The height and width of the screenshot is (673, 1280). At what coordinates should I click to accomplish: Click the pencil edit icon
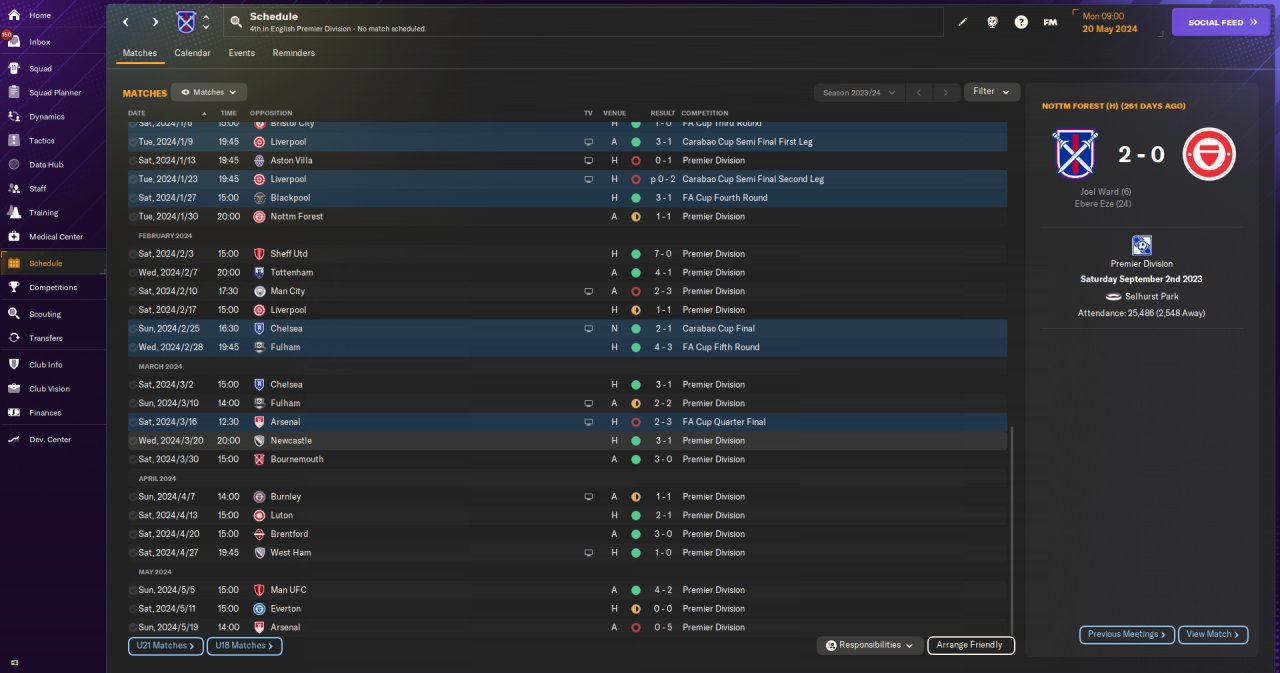963,22
